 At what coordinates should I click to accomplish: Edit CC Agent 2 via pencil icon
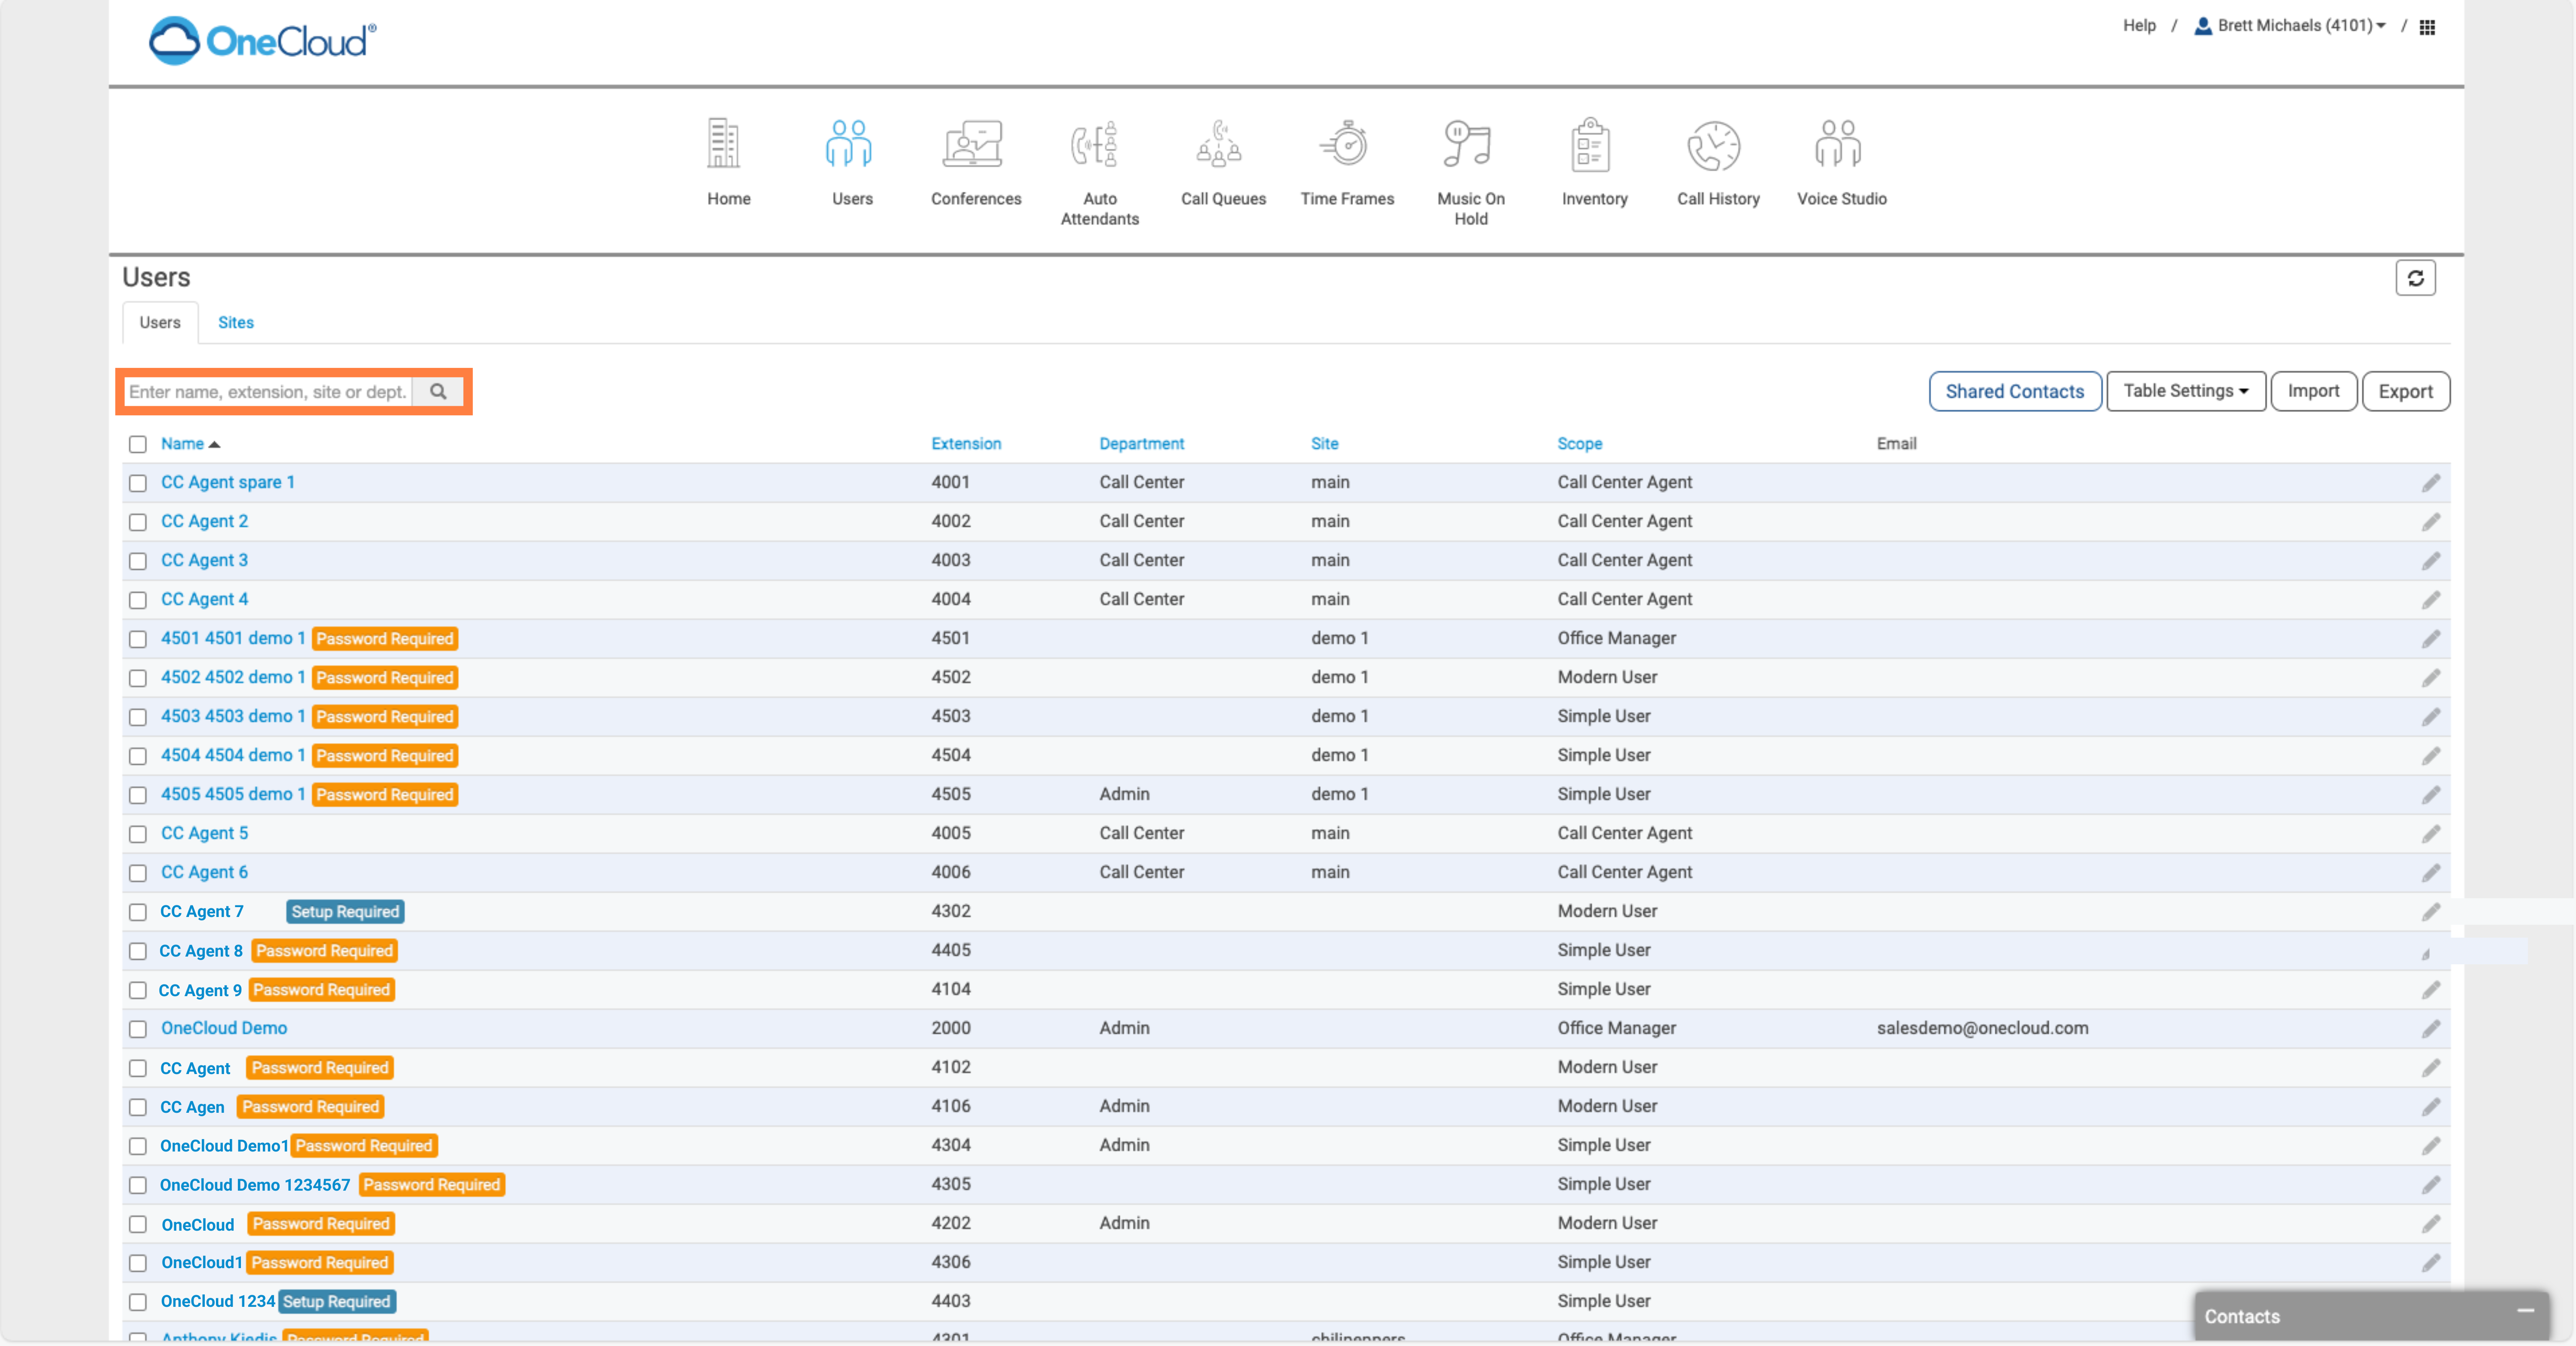(x=2431, y=522)
